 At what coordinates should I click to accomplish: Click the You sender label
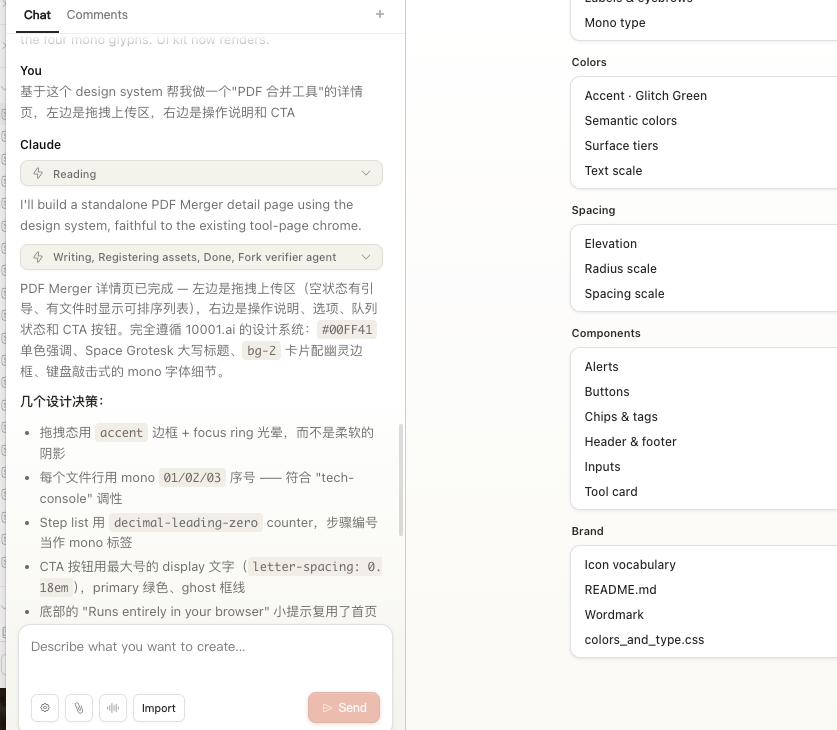31,70
